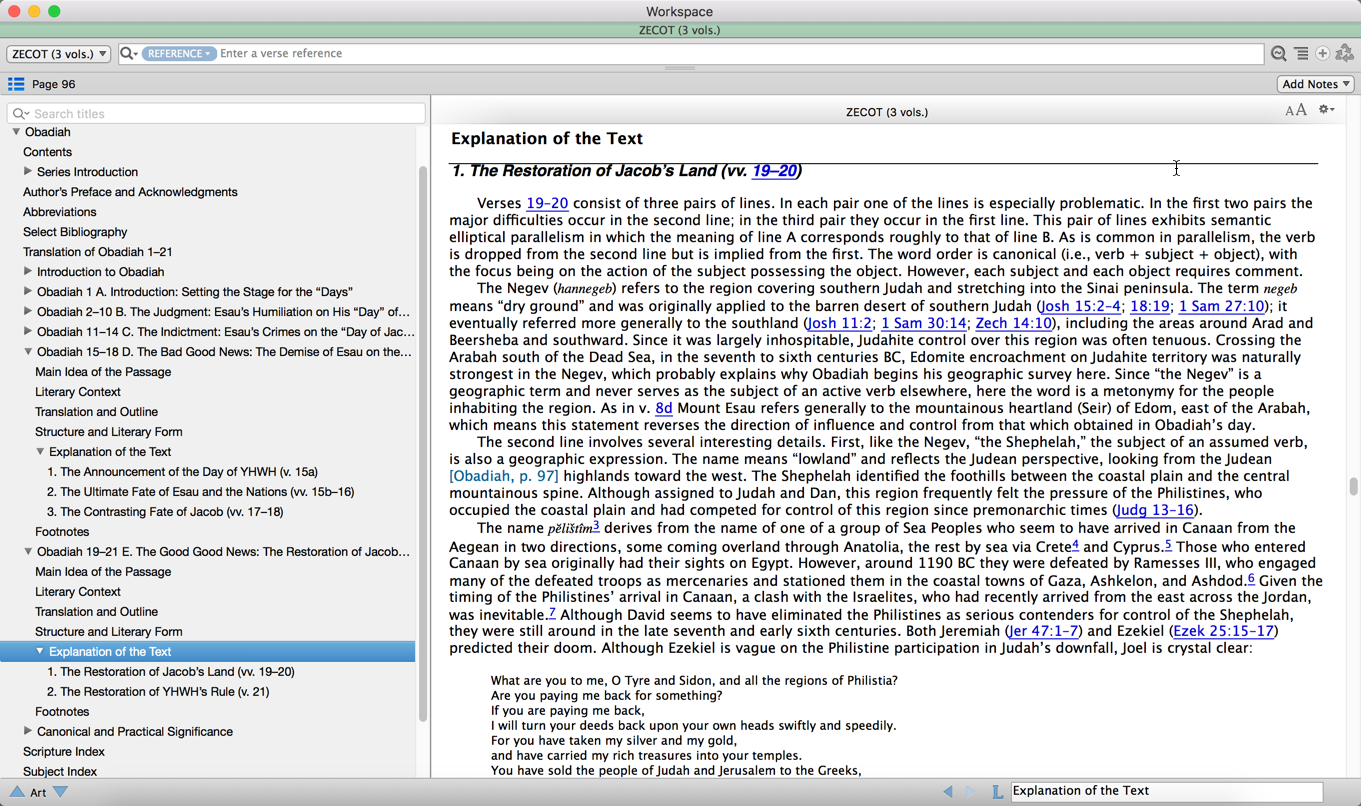The height and width of the screenshot is (806, 1361).
Task: Open the ZECOT (3 vols.) module dropdown
Action: 59,54
